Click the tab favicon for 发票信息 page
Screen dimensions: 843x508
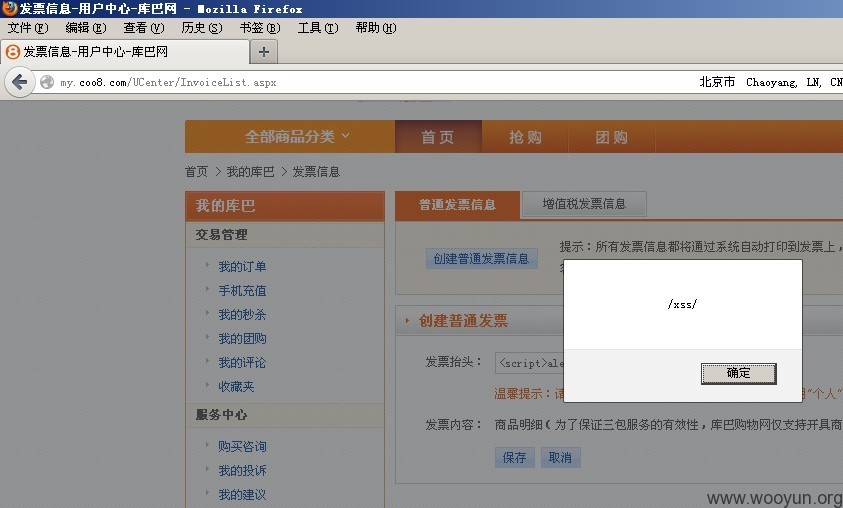(12, 52)
